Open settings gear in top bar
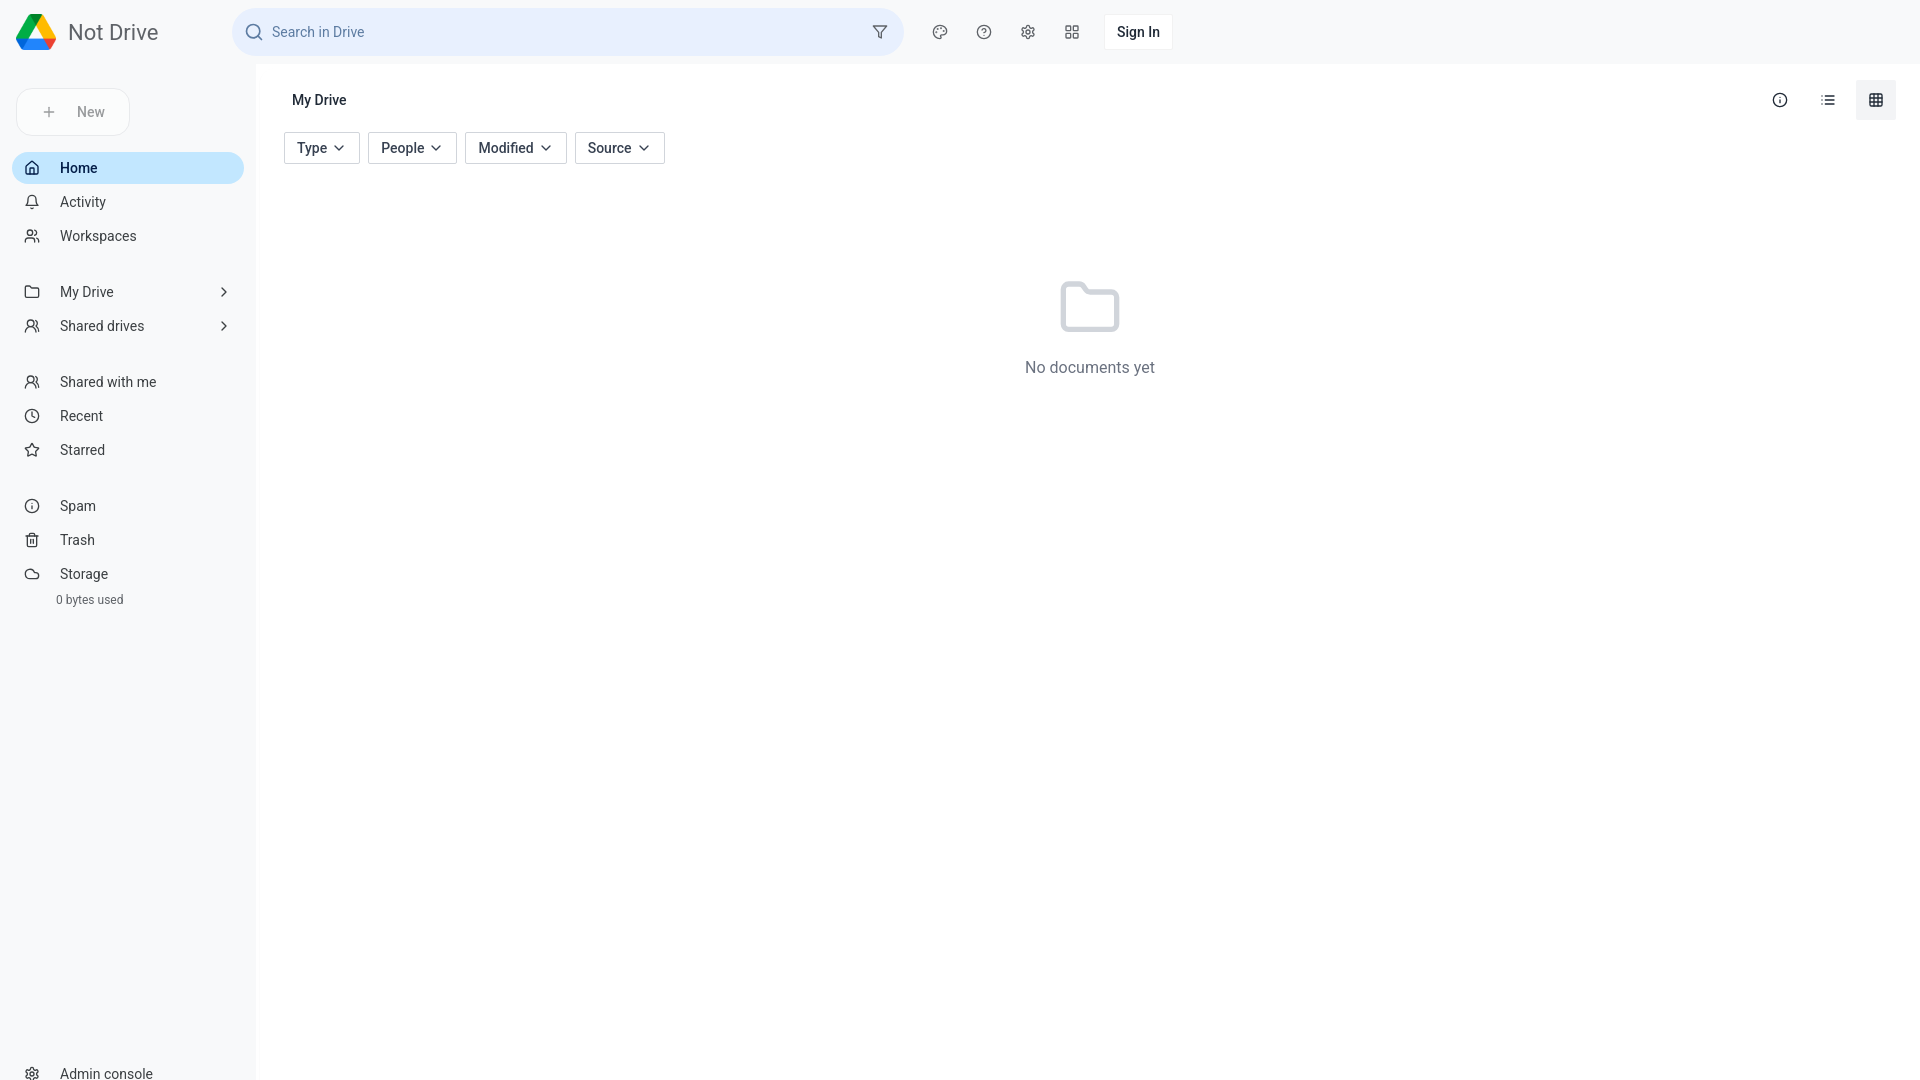 click(x=1028, y=32)
